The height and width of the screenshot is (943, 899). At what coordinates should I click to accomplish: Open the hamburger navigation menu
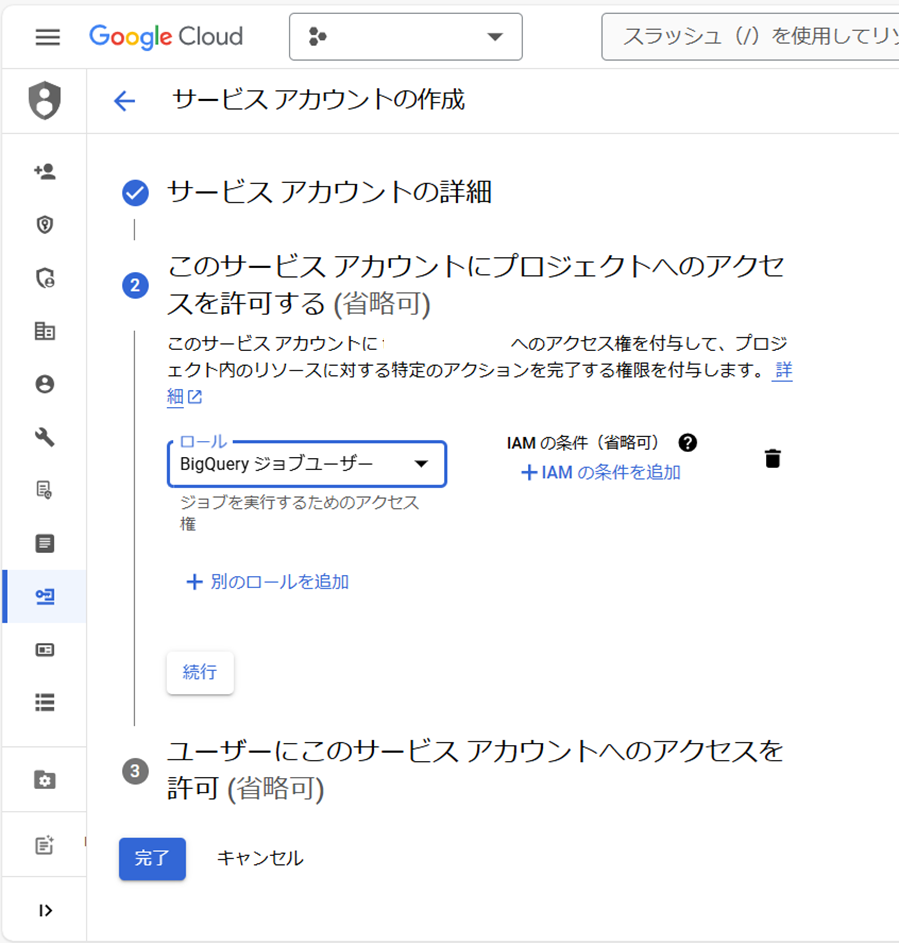pos(48,37)
